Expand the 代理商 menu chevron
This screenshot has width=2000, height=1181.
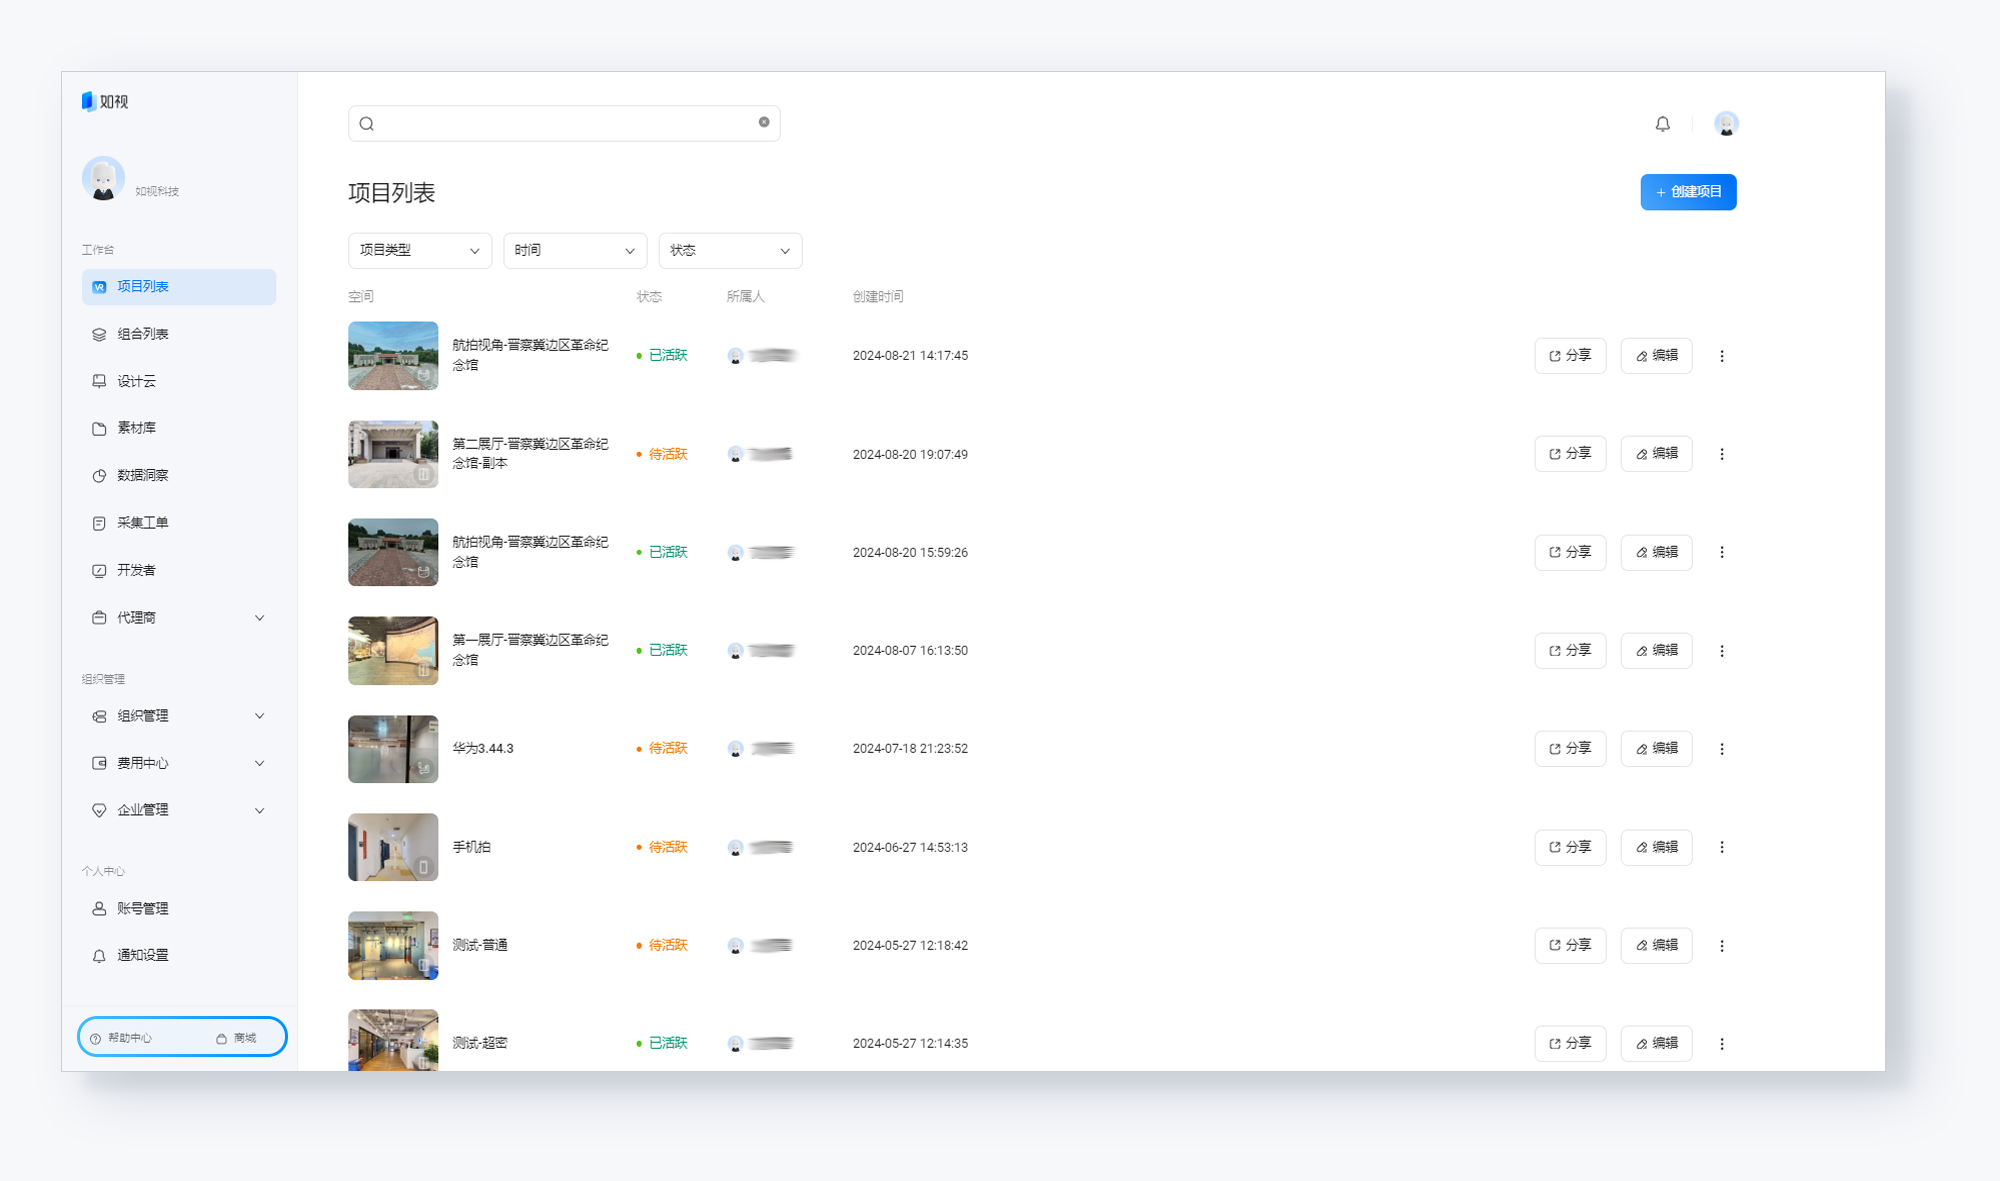click(x=260, y=618)
